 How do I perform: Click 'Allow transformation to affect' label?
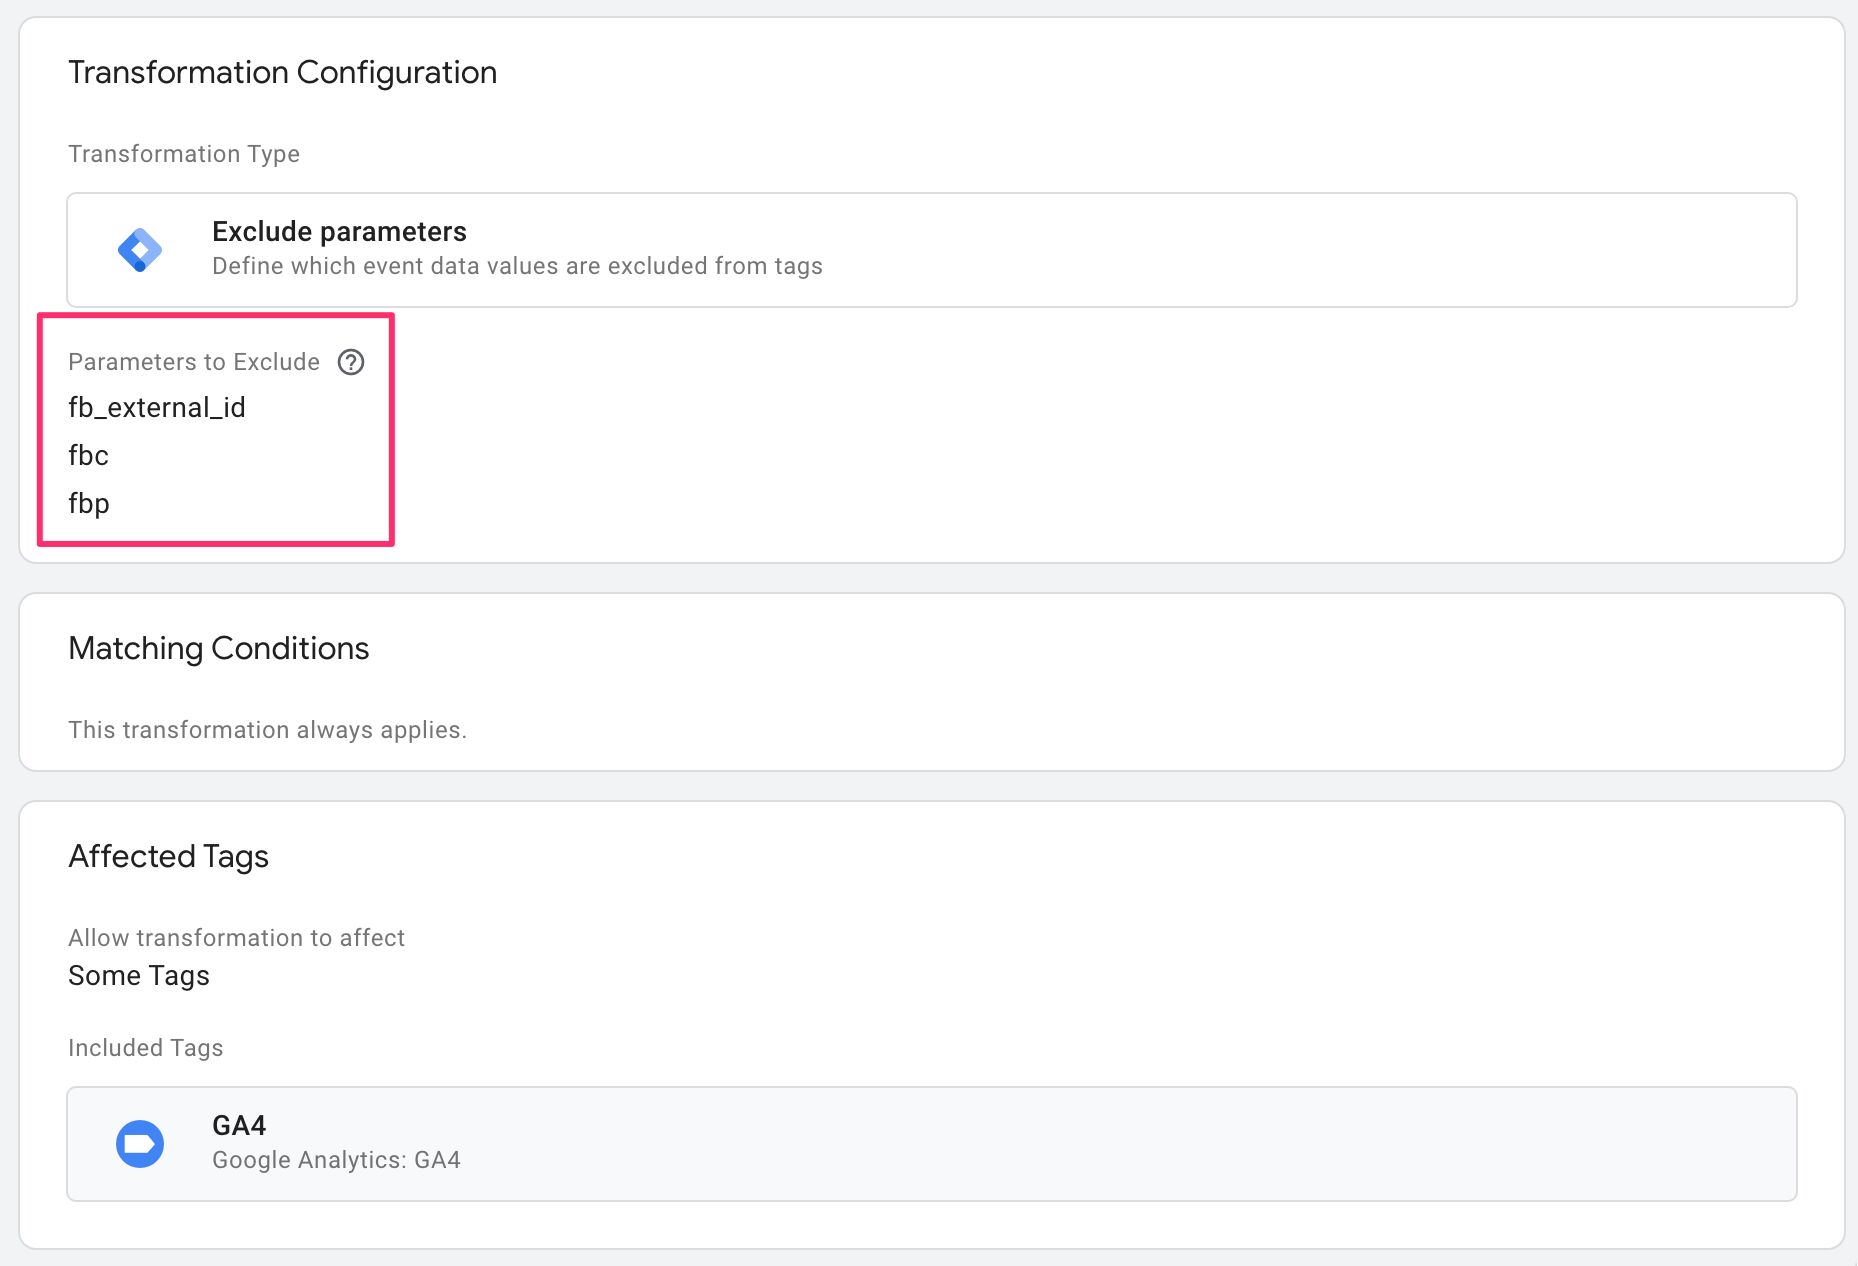tap(236, 938)
